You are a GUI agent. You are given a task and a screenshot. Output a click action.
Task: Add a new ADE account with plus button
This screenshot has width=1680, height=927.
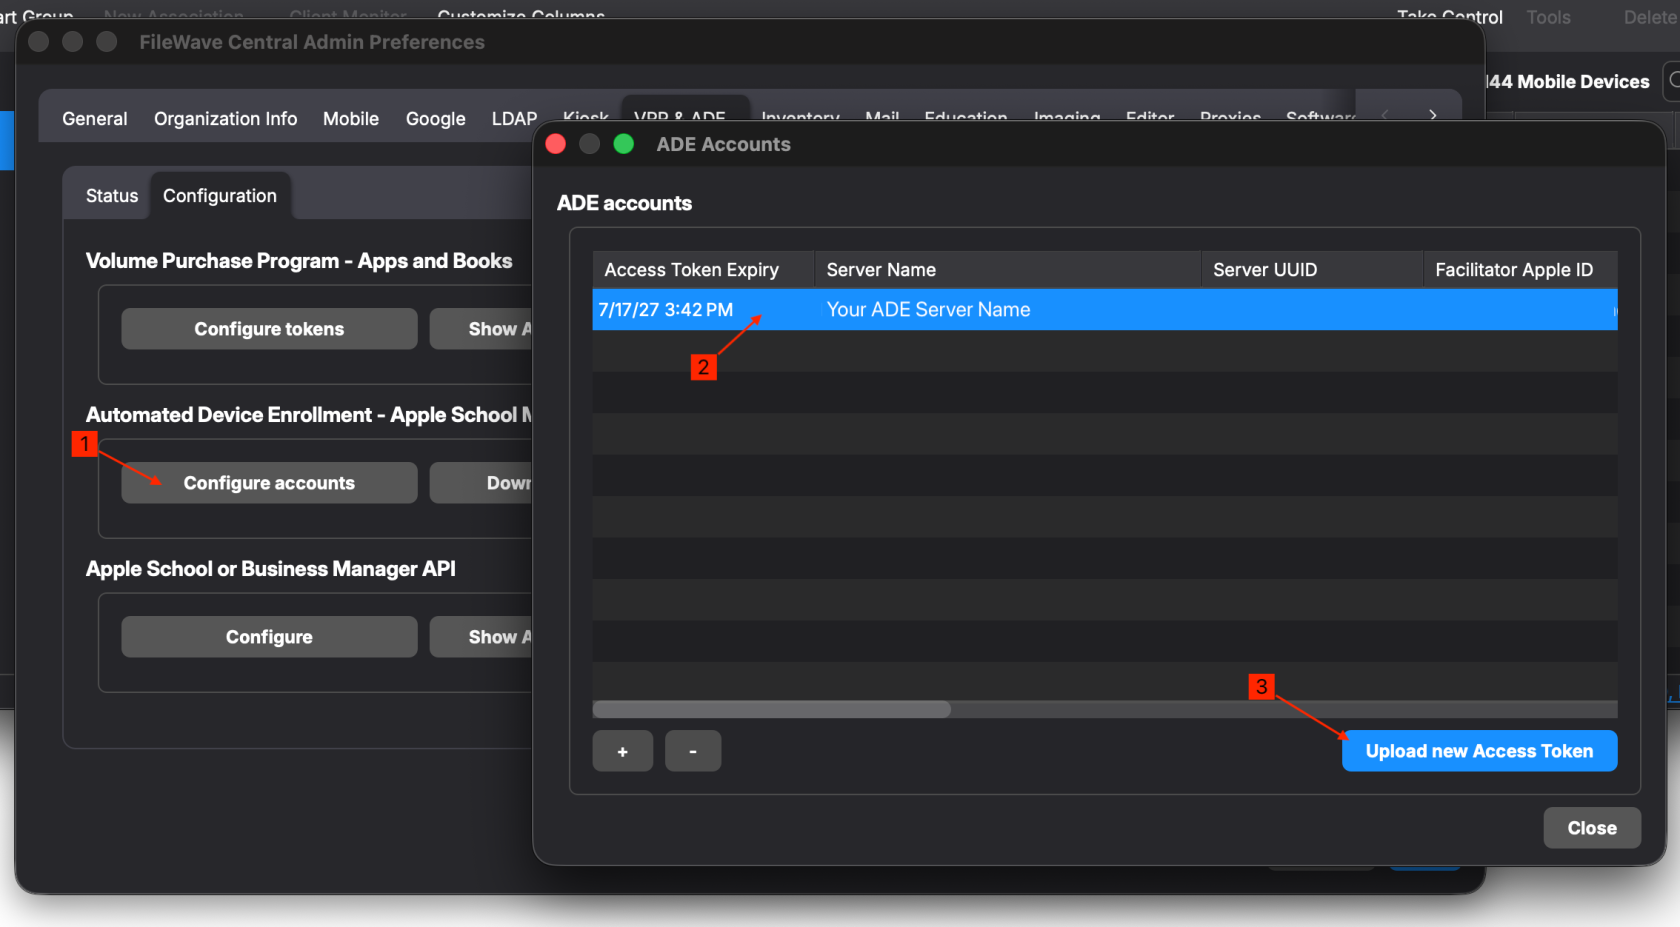622,751
